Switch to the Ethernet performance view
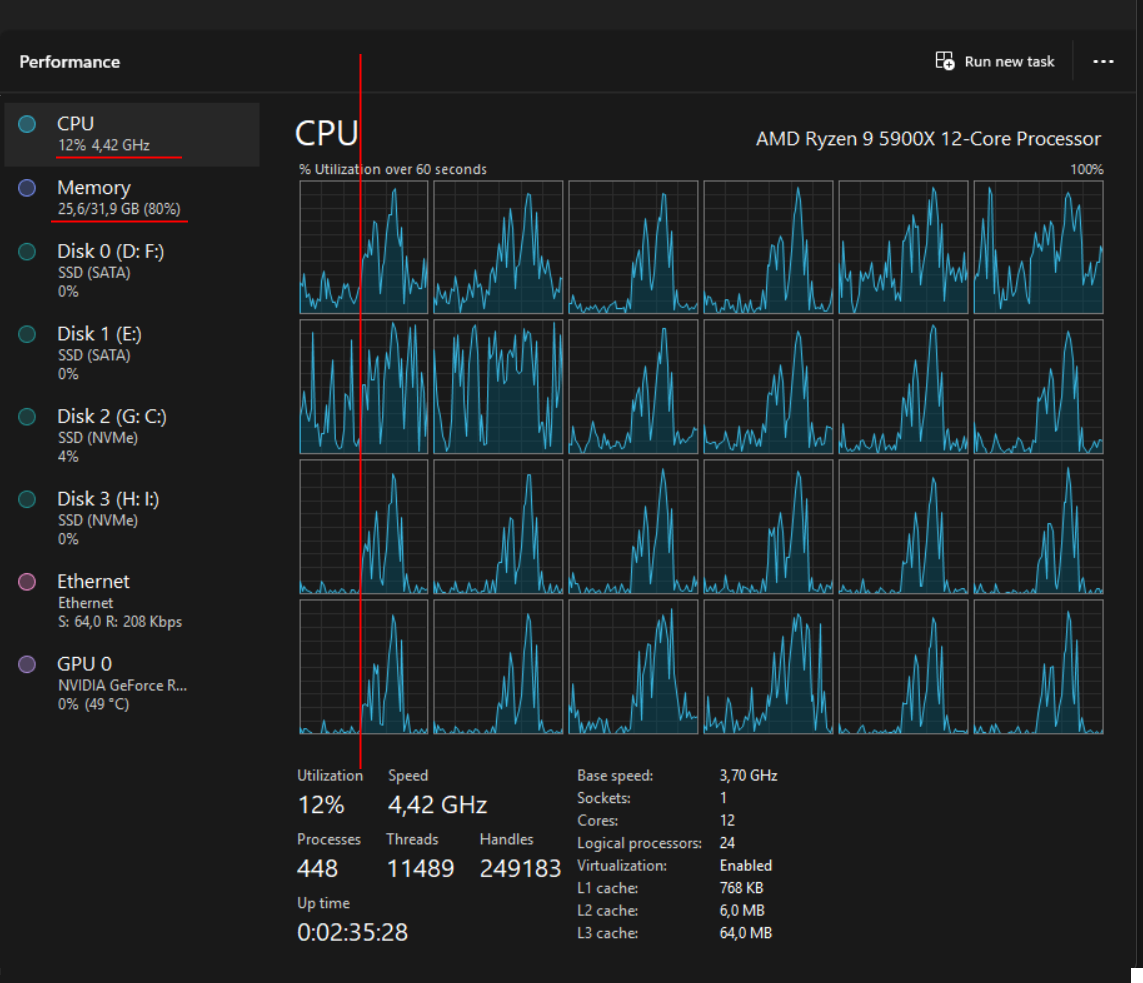1143x983 pixels. (x=131, y=601)
